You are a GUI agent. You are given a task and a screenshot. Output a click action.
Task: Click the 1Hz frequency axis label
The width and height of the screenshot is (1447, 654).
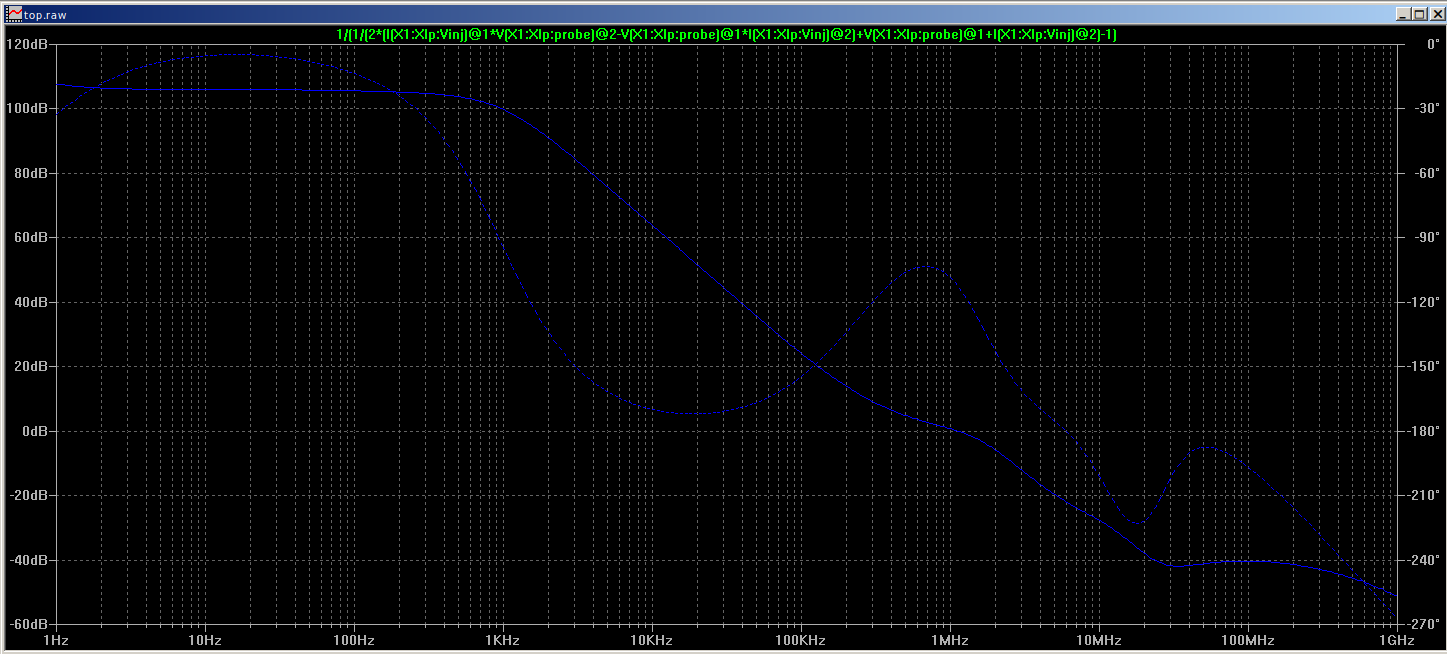56,640
